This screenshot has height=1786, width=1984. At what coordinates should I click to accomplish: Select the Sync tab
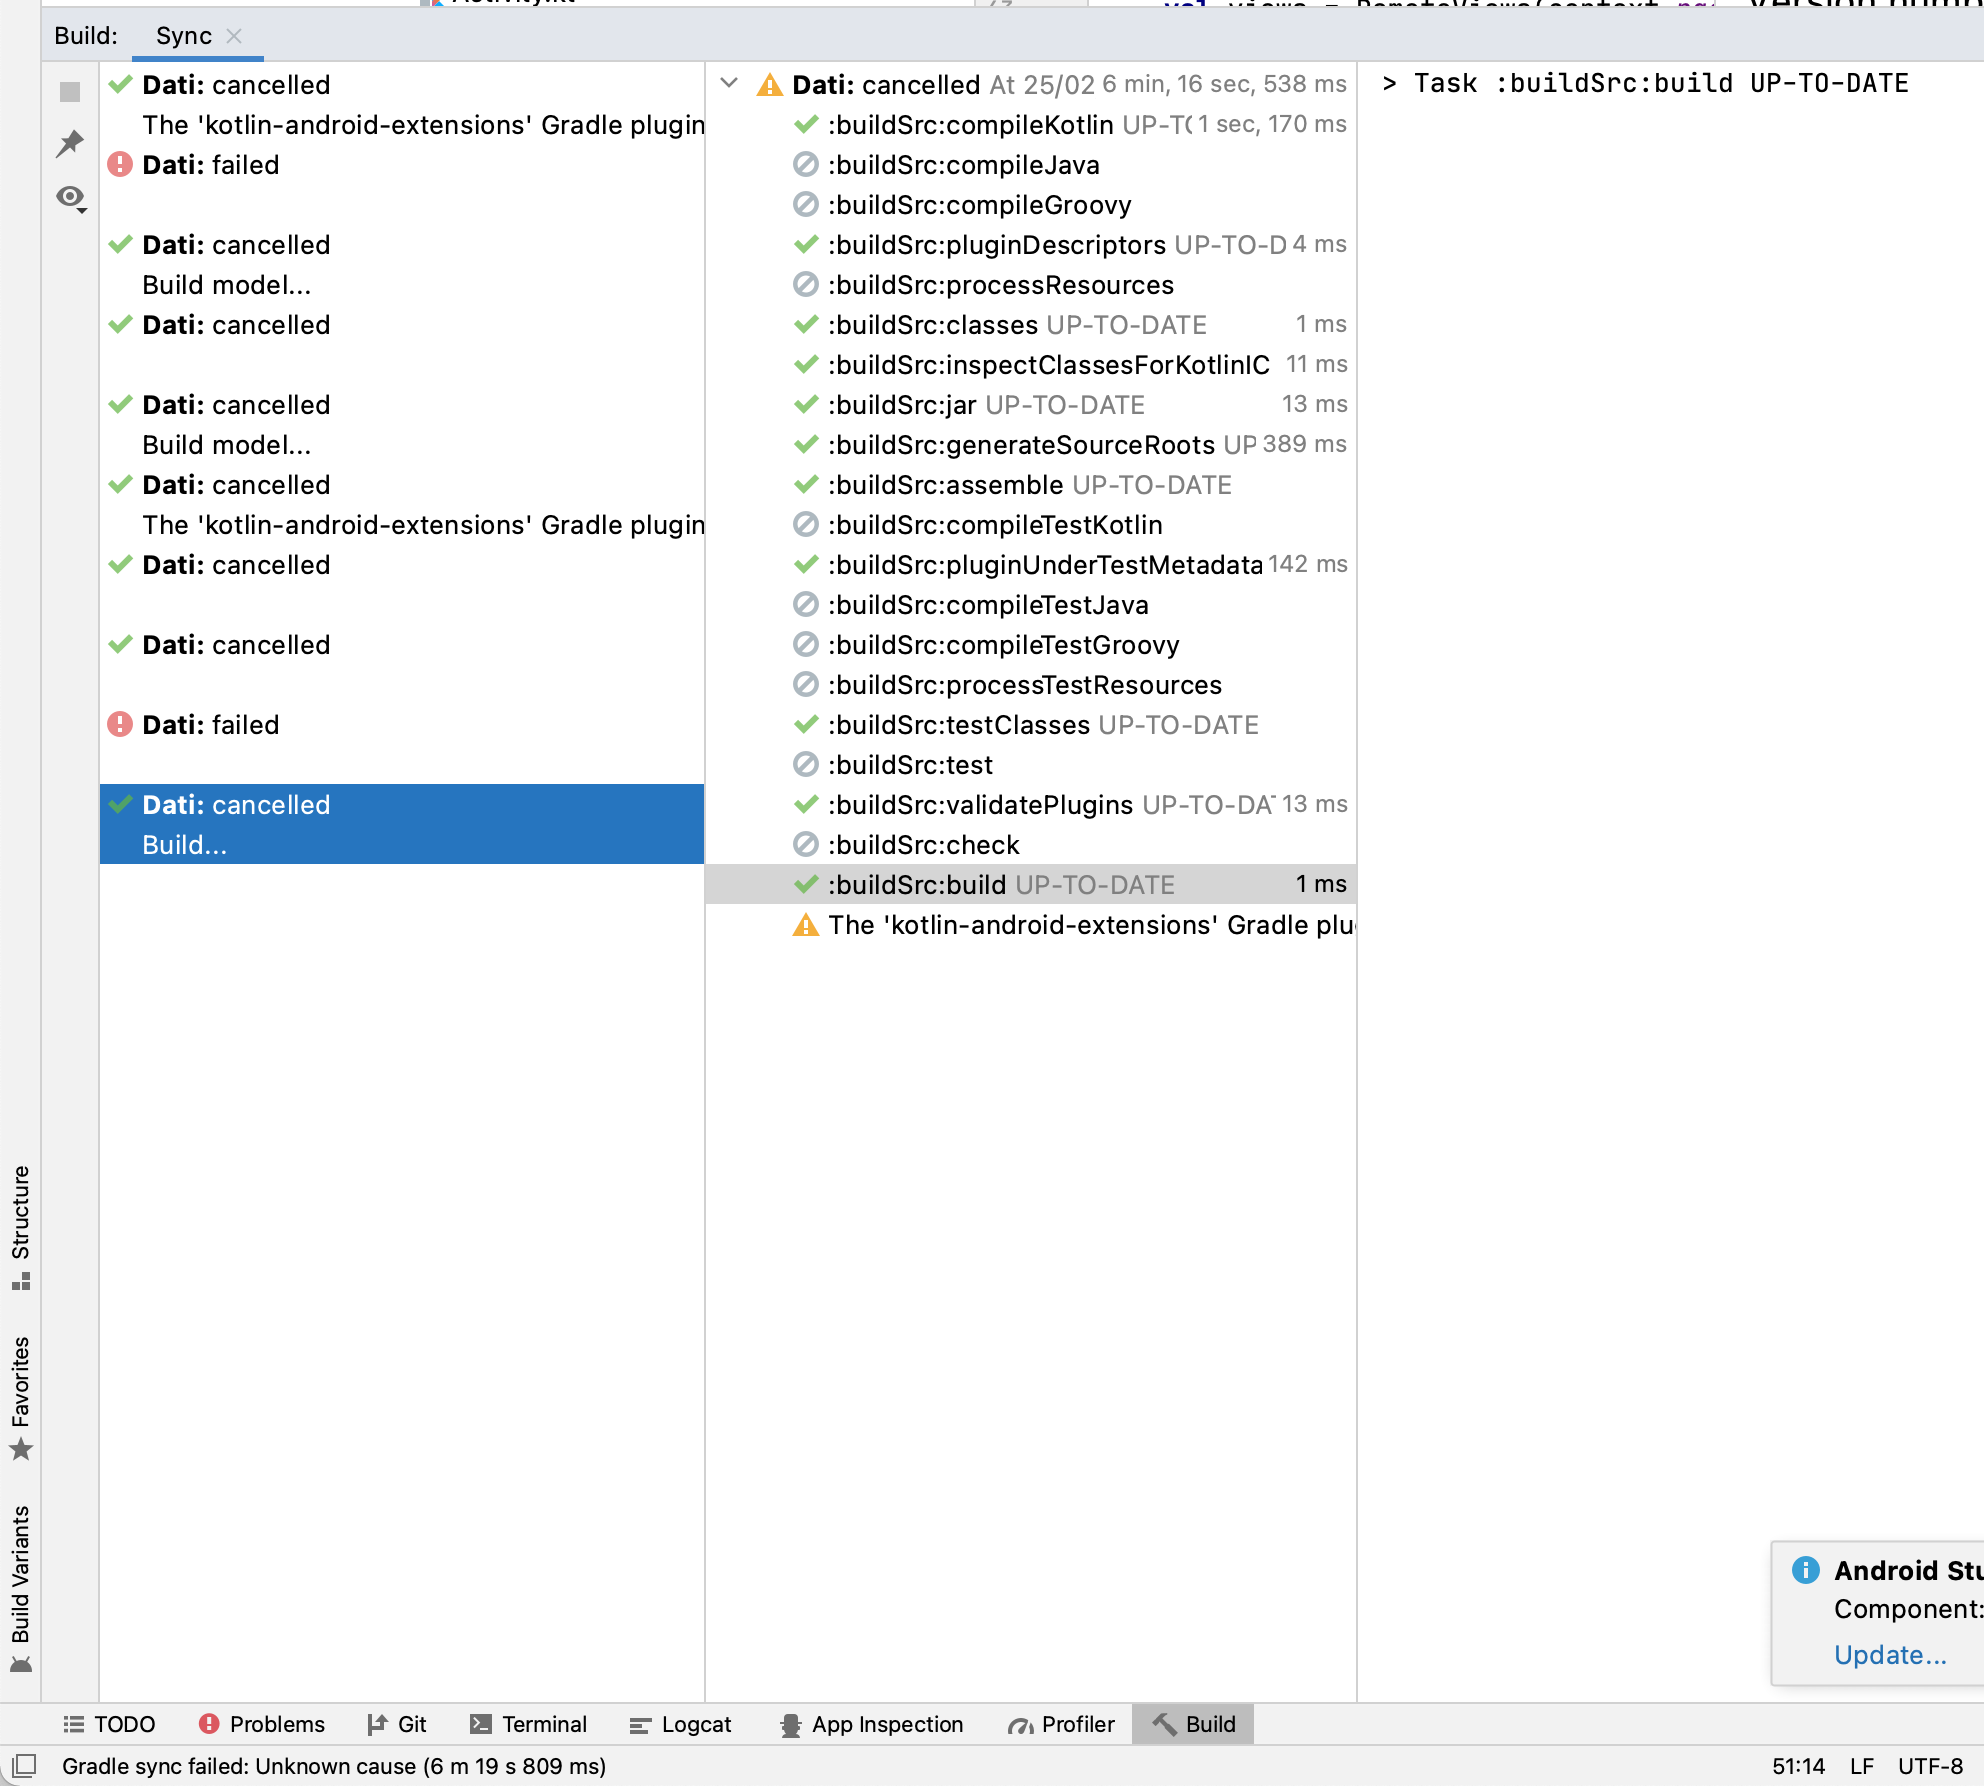point(183,36)
